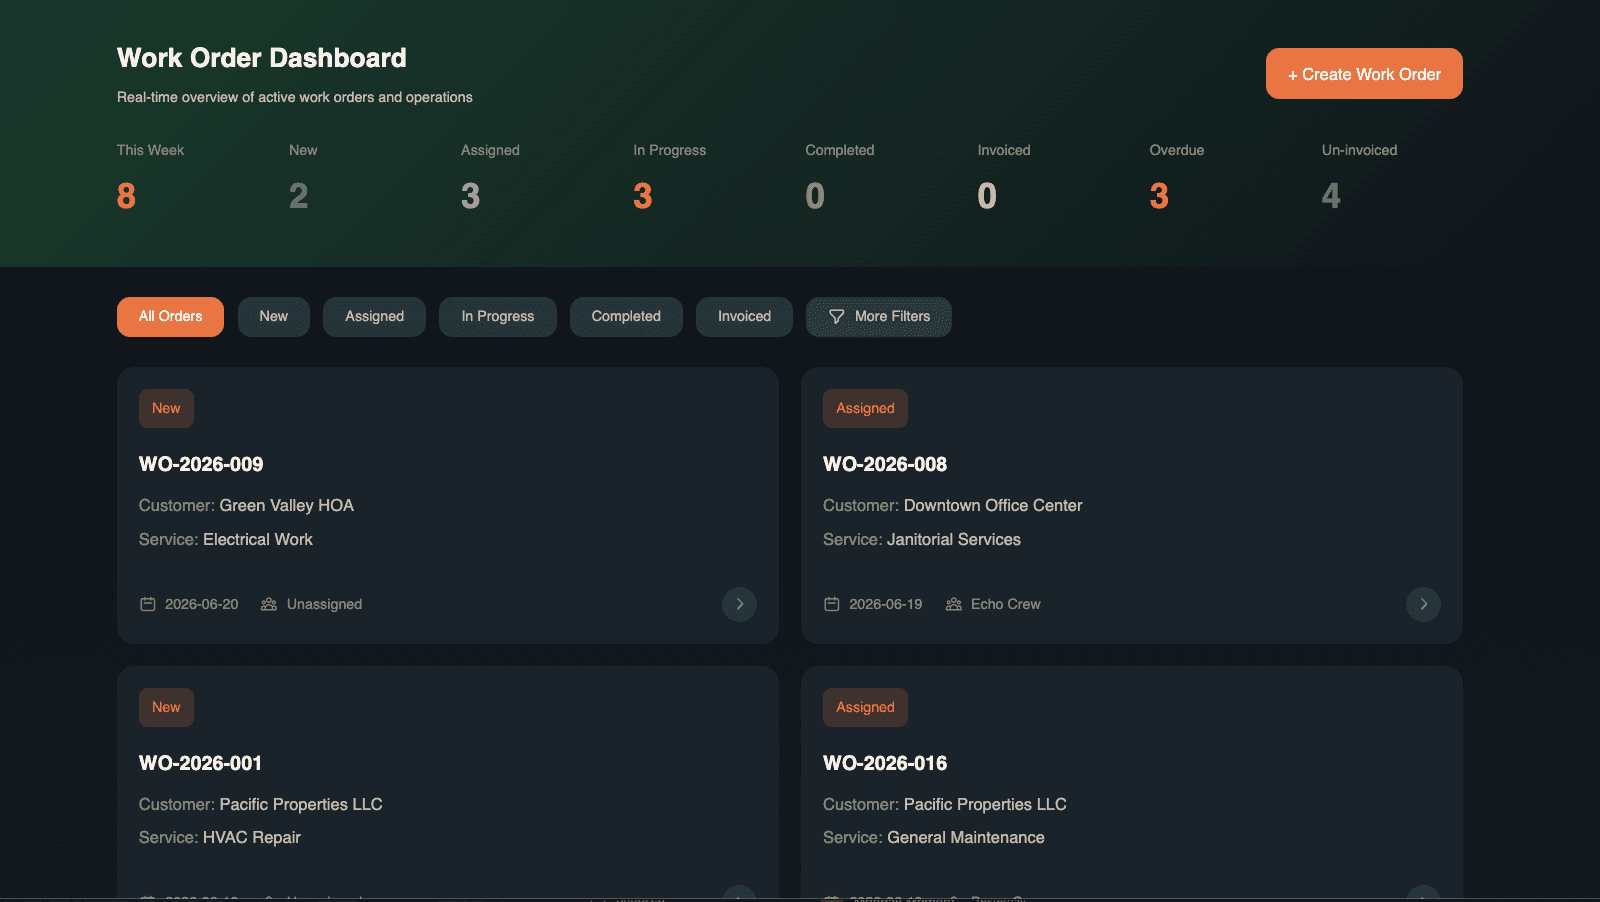Image resolution: width=1600 pixels, height=902 pixels.
Task: Click the New stat count 2
Action: [299, 196]
